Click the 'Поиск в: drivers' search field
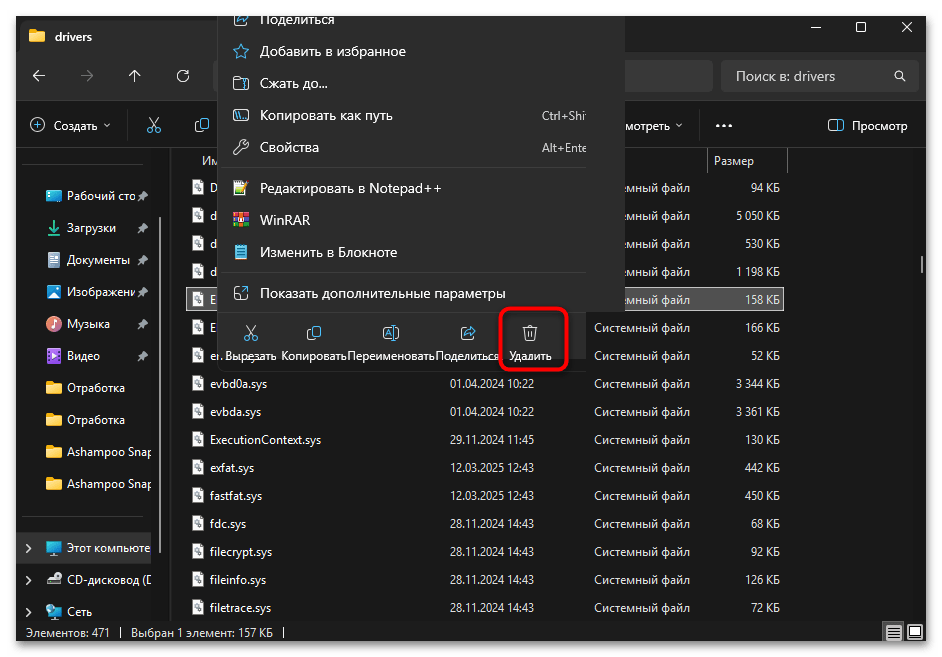The image size is (942, 657). click(x=819, y=76)
